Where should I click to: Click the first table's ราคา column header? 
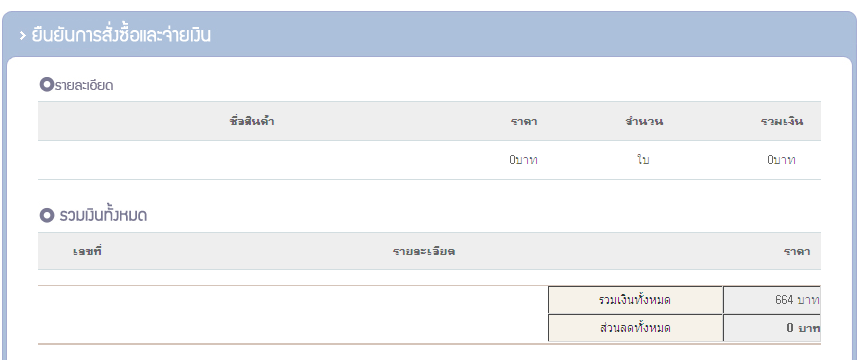523,122
